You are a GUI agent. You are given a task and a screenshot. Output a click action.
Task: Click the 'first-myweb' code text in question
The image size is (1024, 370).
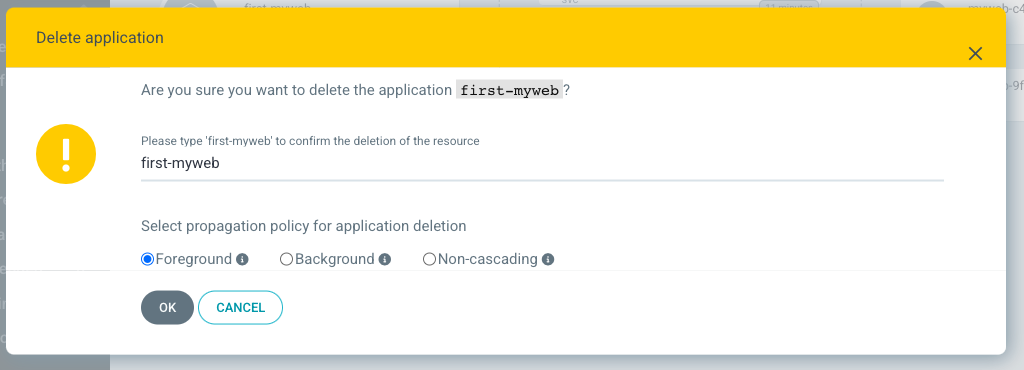click(x=509, y=90)
